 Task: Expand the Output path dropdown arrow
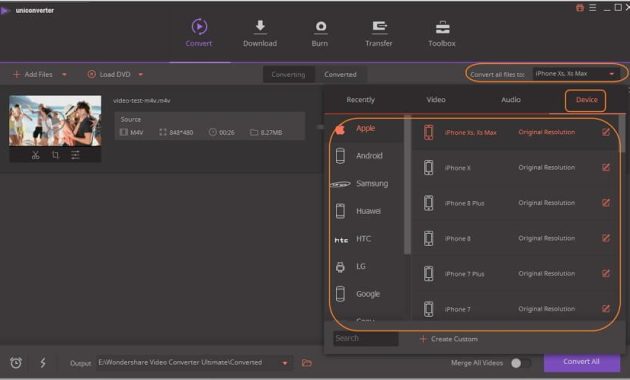(x=285, y=363)
